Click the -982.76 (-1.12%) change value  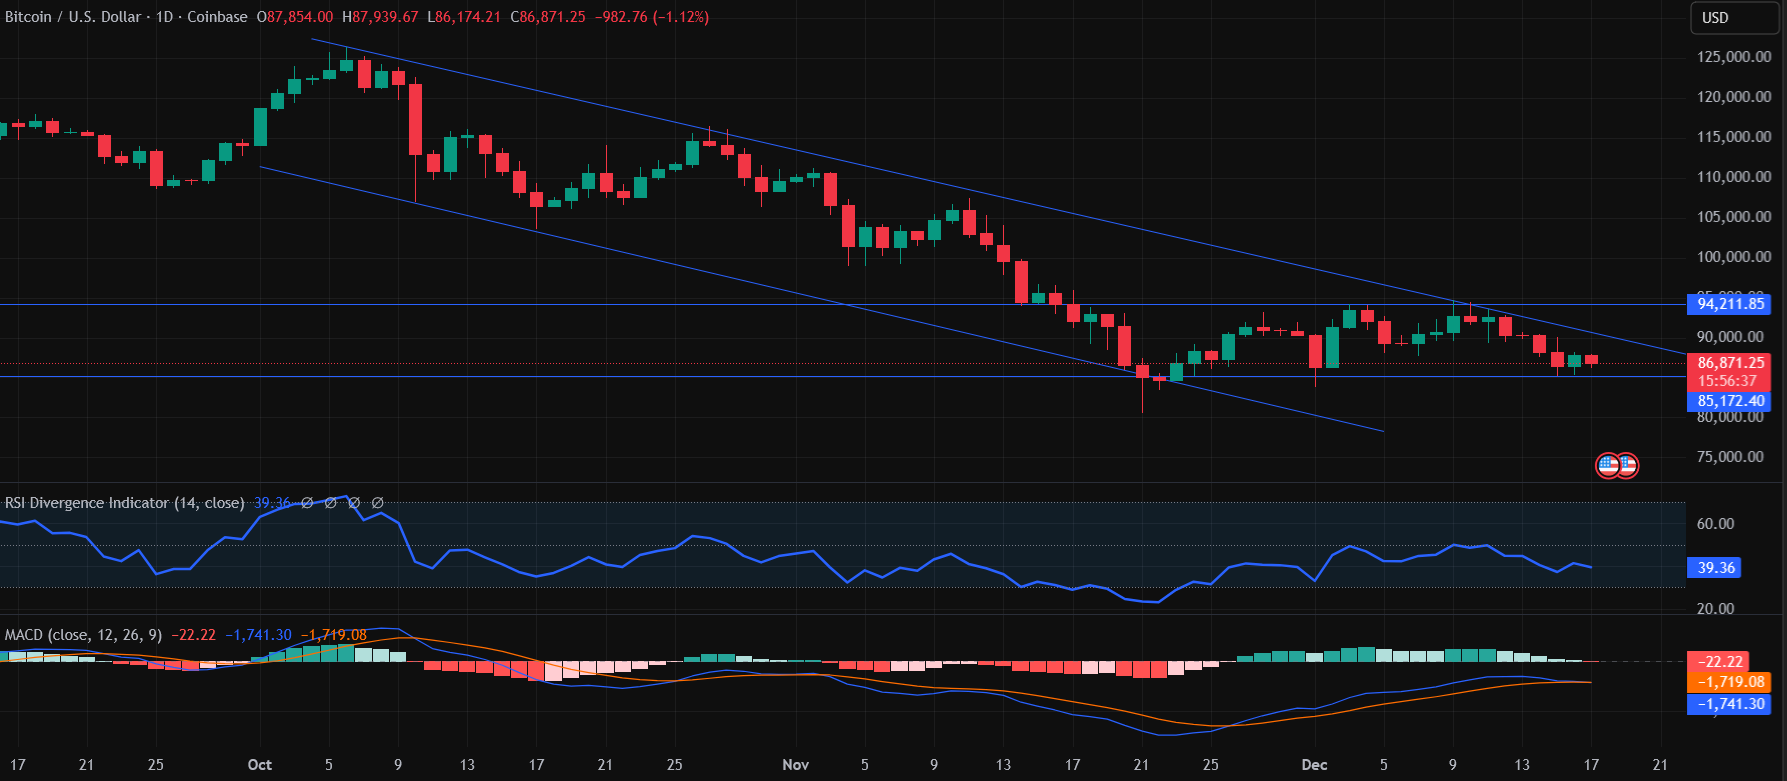point(652,17)
